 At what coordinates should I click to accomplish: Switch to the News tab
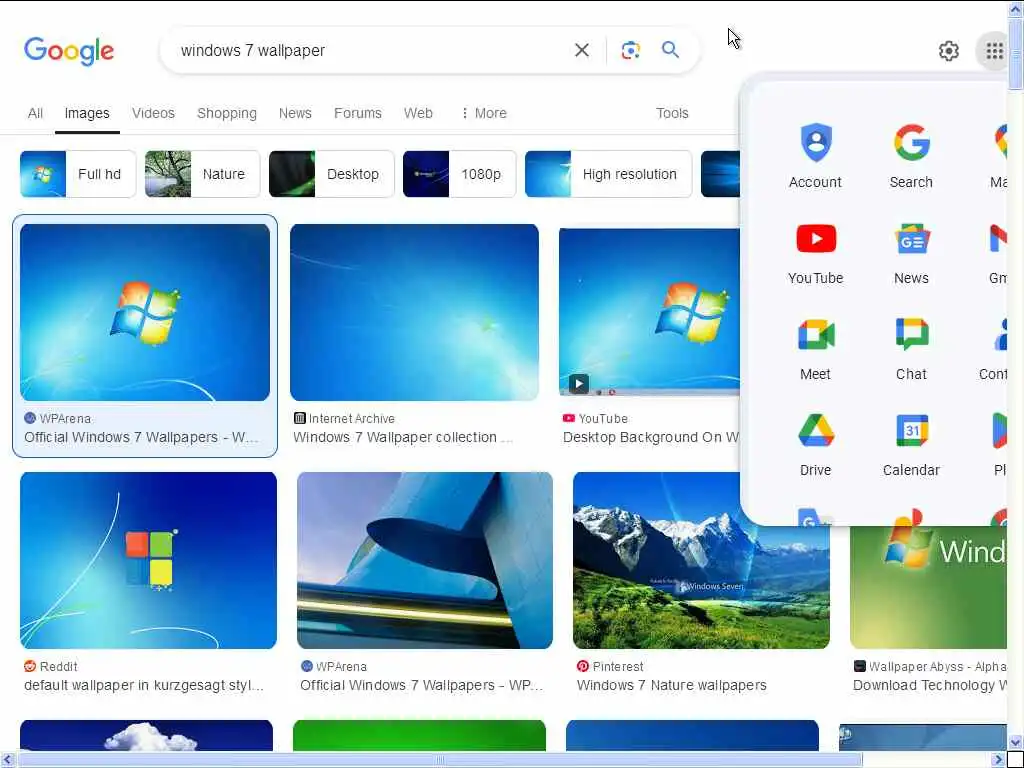coord(295,113)
